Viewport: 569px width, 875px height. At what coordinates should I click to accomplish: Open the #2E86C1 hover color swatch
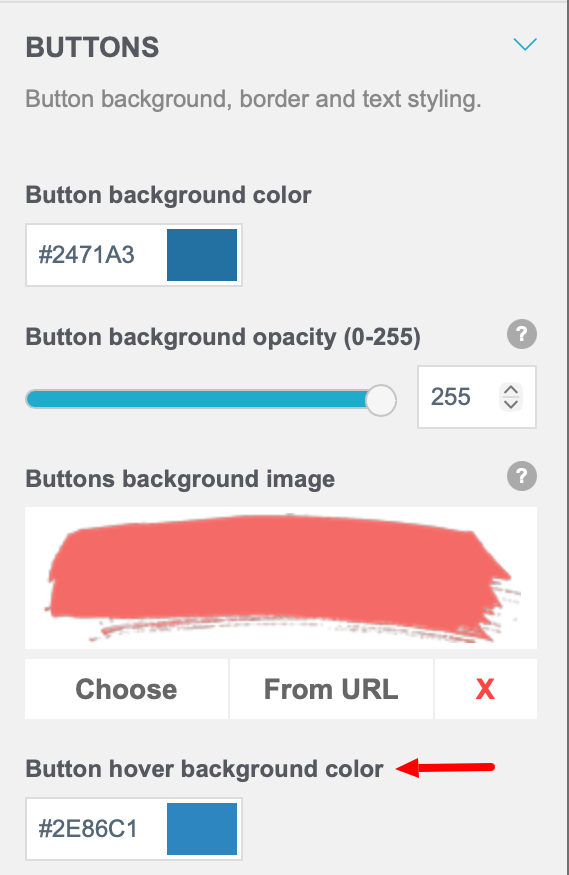[202, 829]
